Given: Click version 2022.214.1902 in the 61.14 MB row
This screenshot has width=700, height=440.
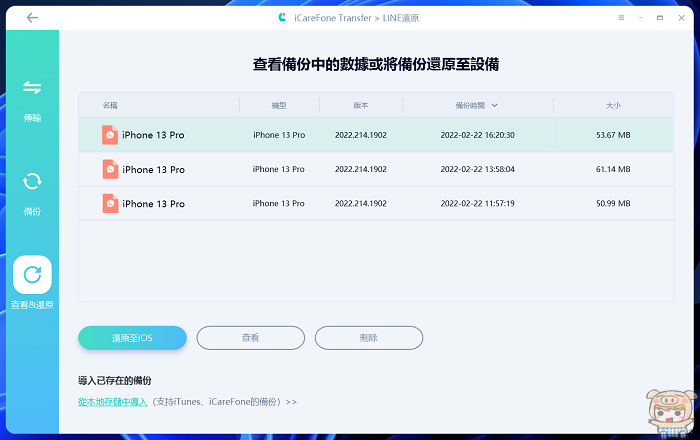Looking at the screenshot, I should tap(361, 169).
